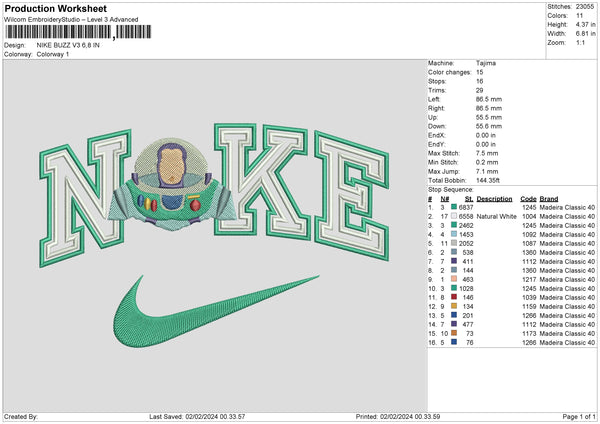Click the red swatch in stop 11
Image resolution: width=600 pixels, height=424 pixels.
pos(454,297)
